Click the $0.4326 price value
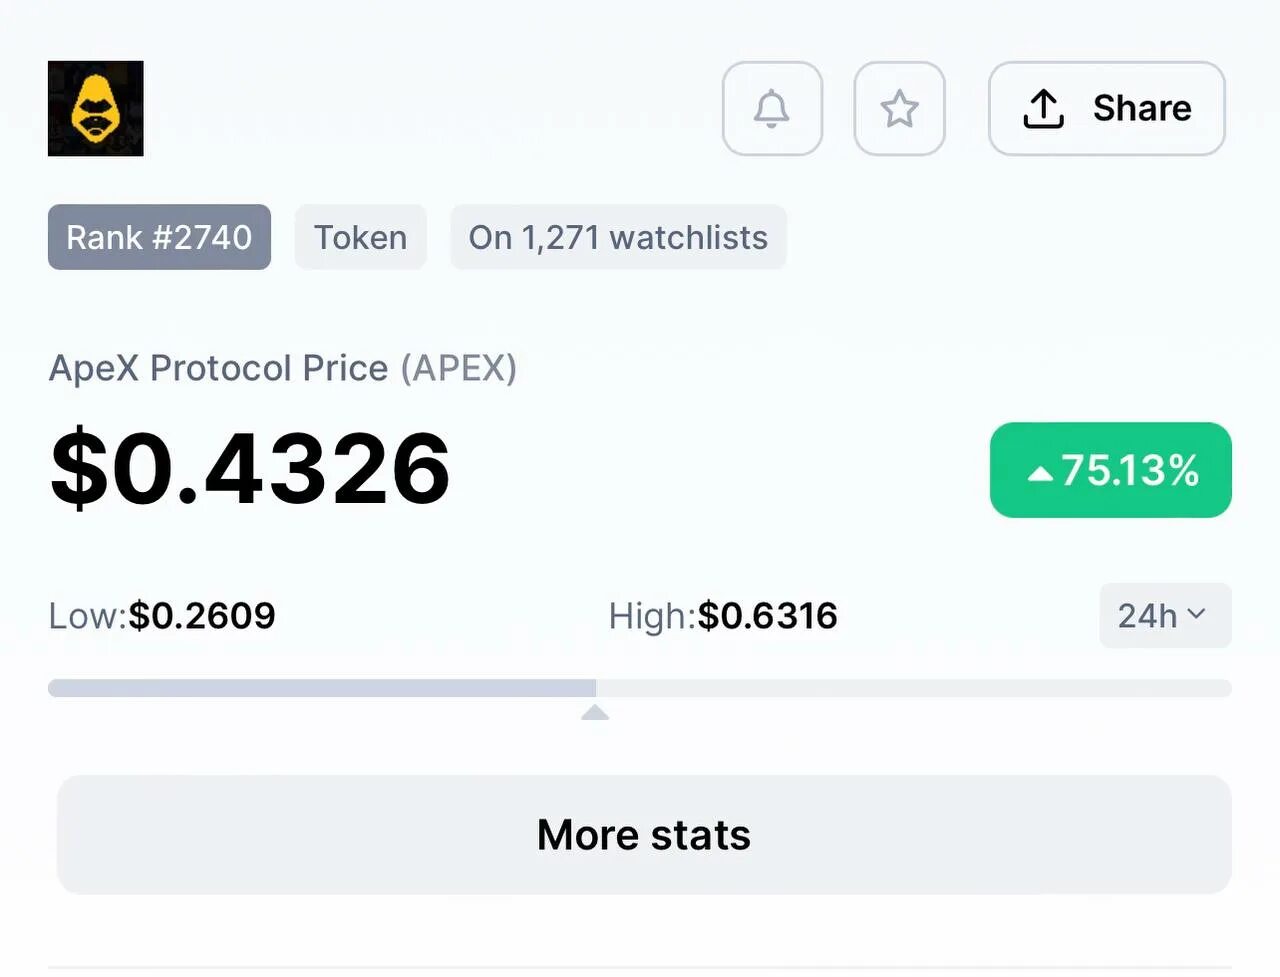The width and height of the screenshot is (1280, 977). (x=250, y=468)
